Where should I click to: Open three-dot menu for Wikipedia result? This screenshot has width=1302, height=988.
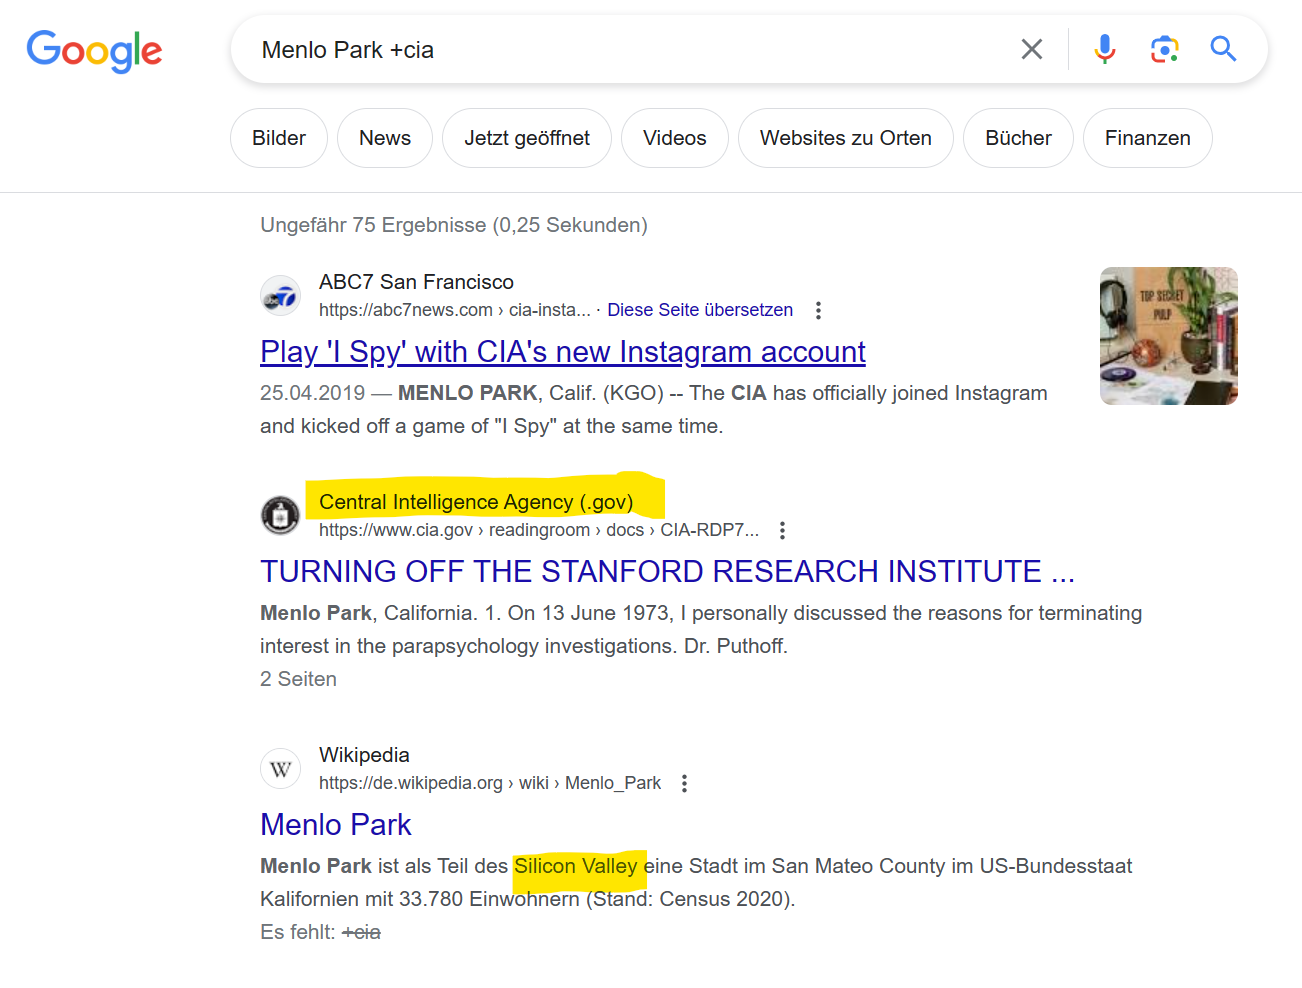tap(684, 784)
